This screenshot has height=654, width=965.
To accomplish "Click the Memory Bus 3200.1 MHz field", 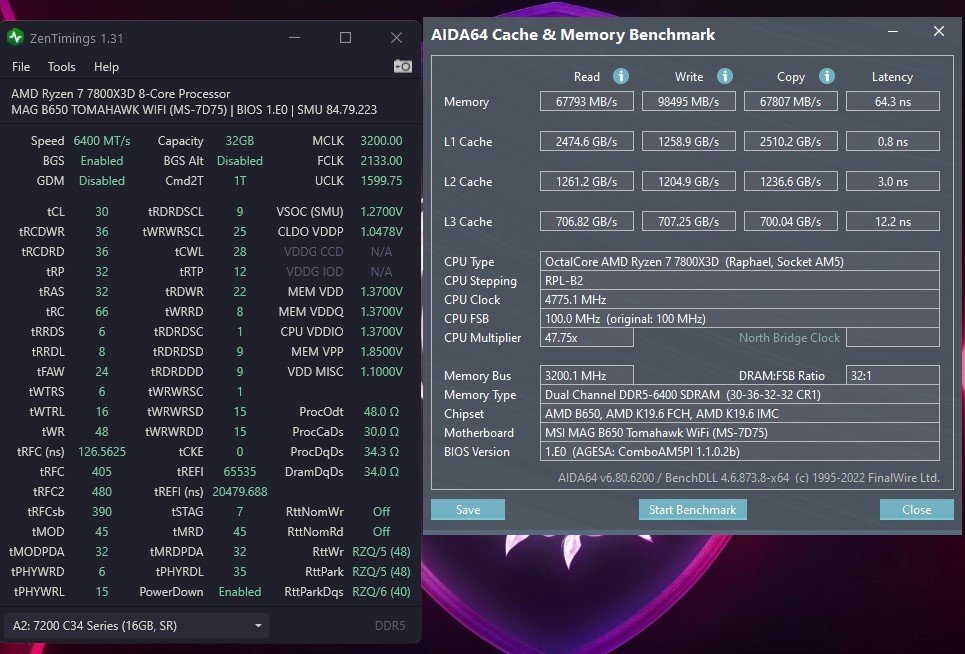I will [587, 375].
